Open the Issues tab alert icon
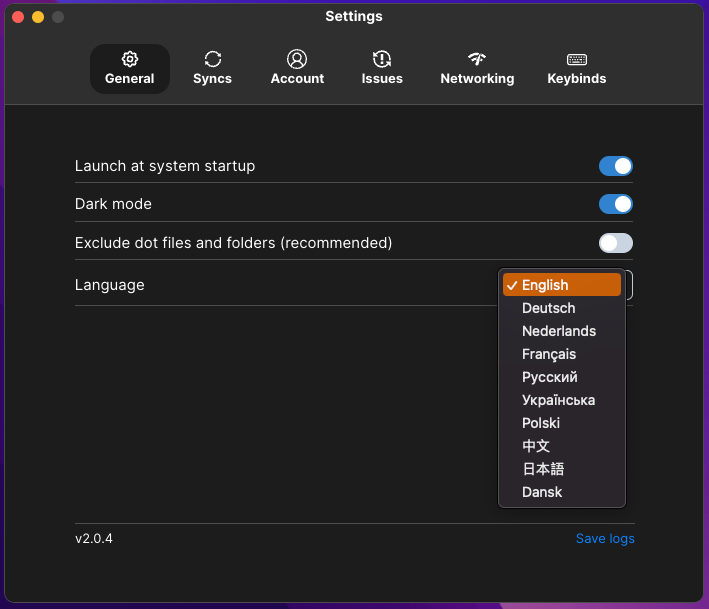 point(382,59)
